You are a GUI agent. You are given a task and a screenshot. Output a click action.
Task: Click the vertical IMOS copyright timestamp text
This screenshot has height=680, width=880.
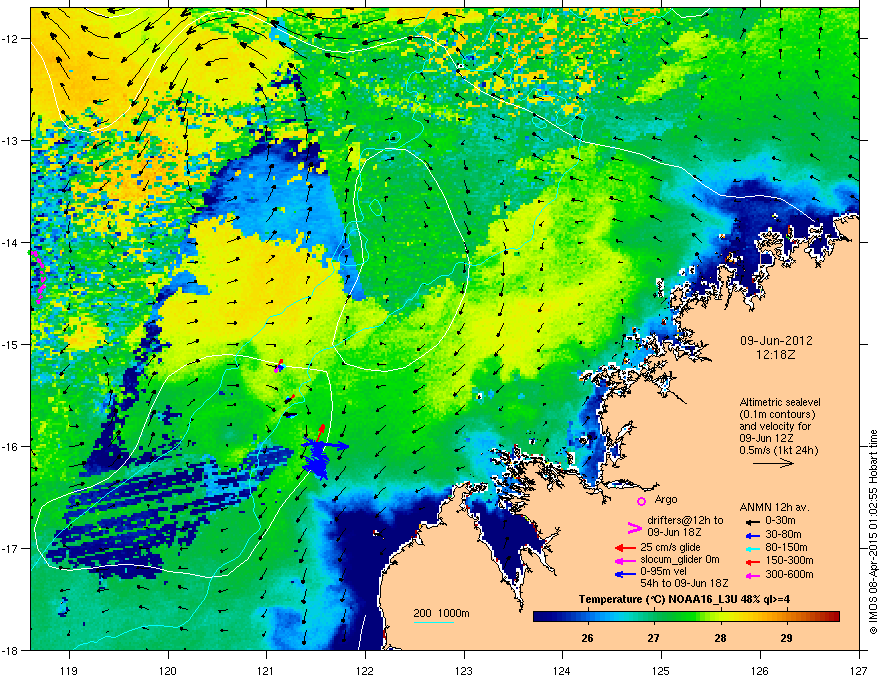click(x=873, y=532)
